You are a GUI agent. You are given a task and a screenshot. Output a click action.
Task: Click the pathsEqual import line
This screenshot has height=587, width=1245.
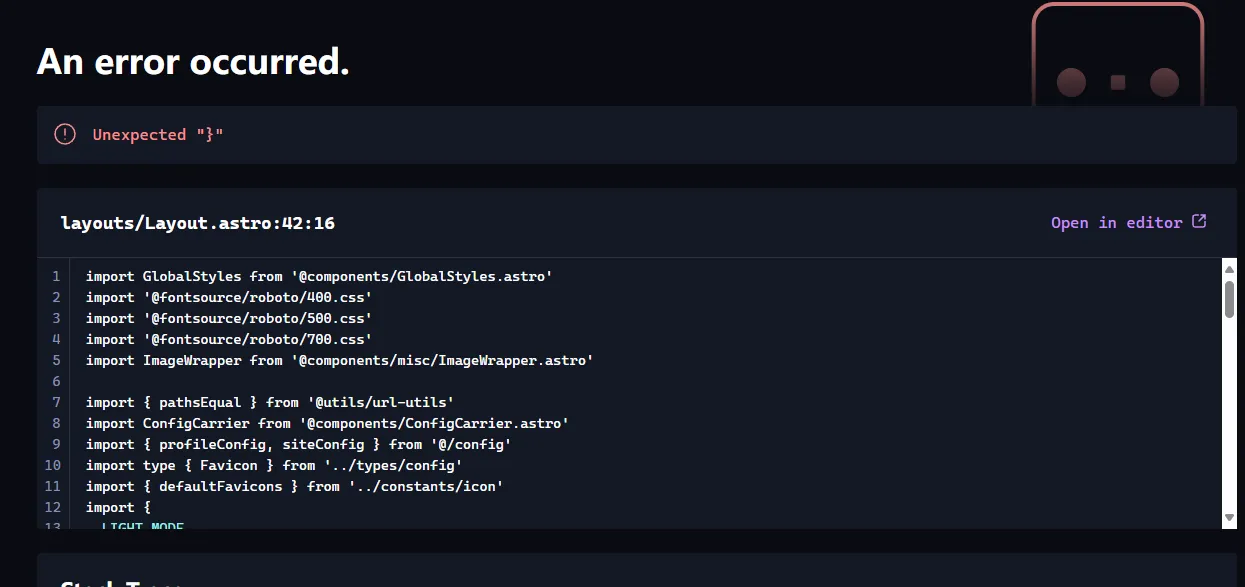click(270, 402)
